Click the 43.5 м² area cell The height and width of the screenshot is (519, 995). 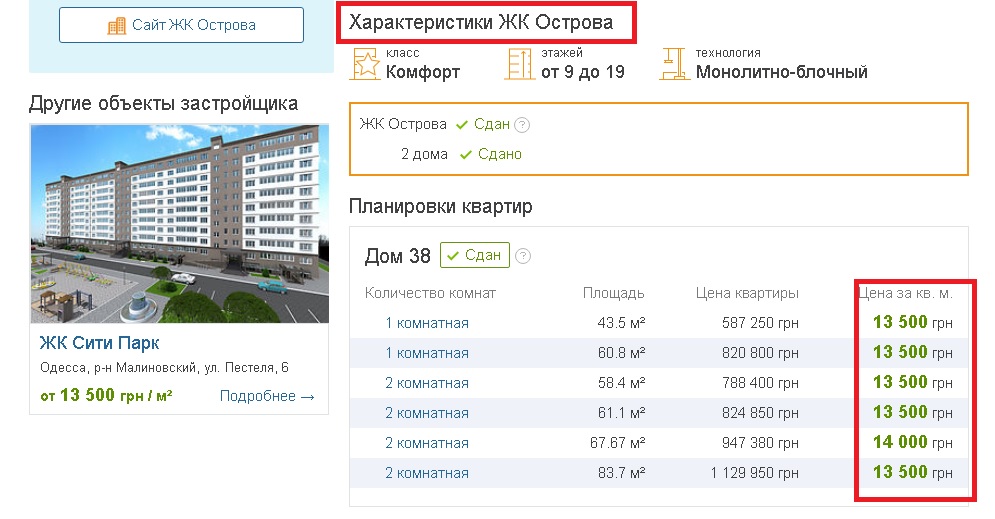pyautogui.click(x=621, y=323)
